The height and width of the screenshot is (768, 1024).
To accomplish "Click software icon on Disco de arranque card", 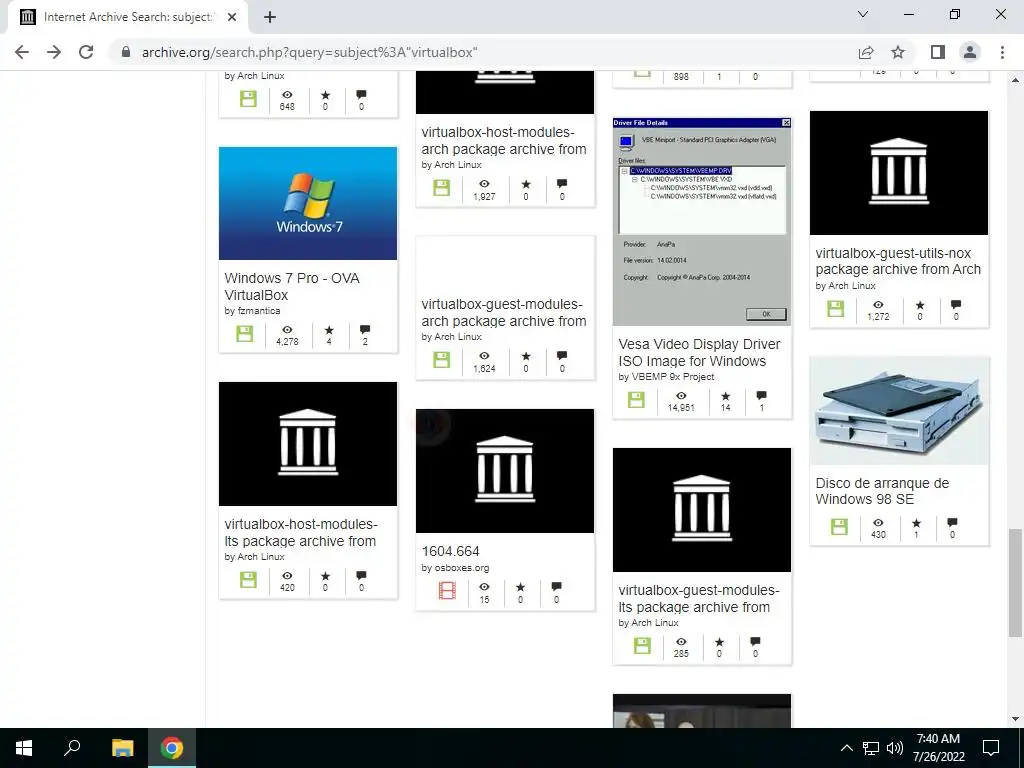I will tap(839, 526).
